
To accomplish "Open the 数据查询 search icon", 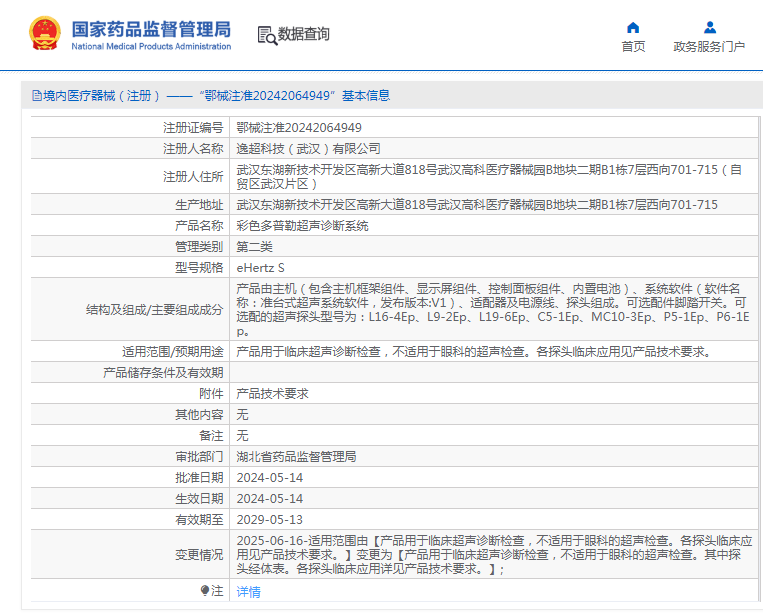I will click(267, 35).
